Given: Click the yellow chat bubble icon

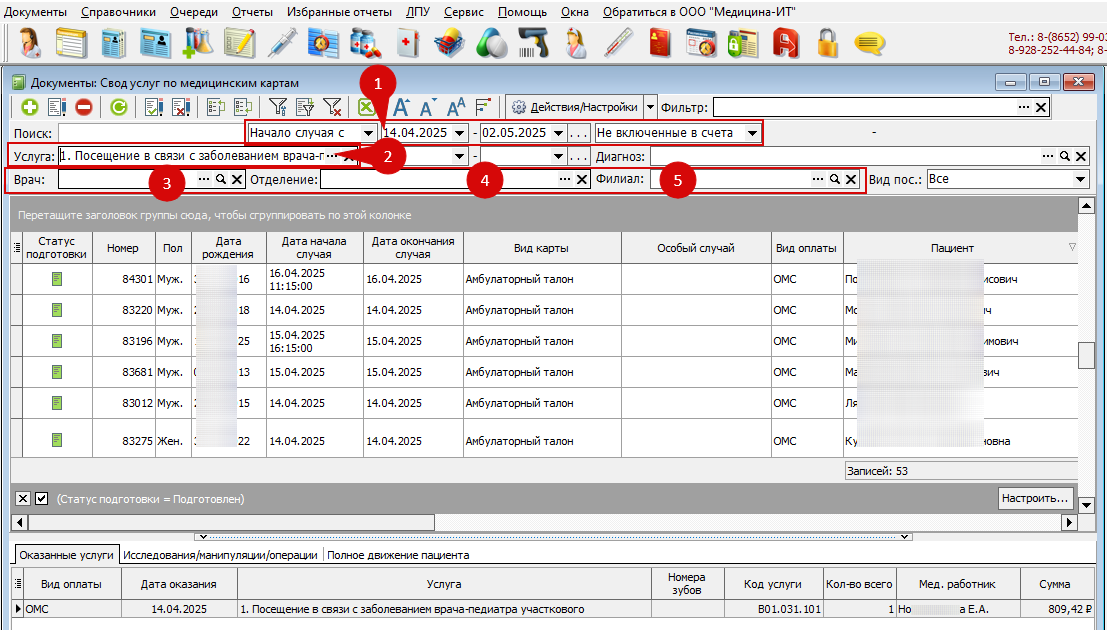Looking at the screenshot, I should pyautogui.click(x=869, y=44).
